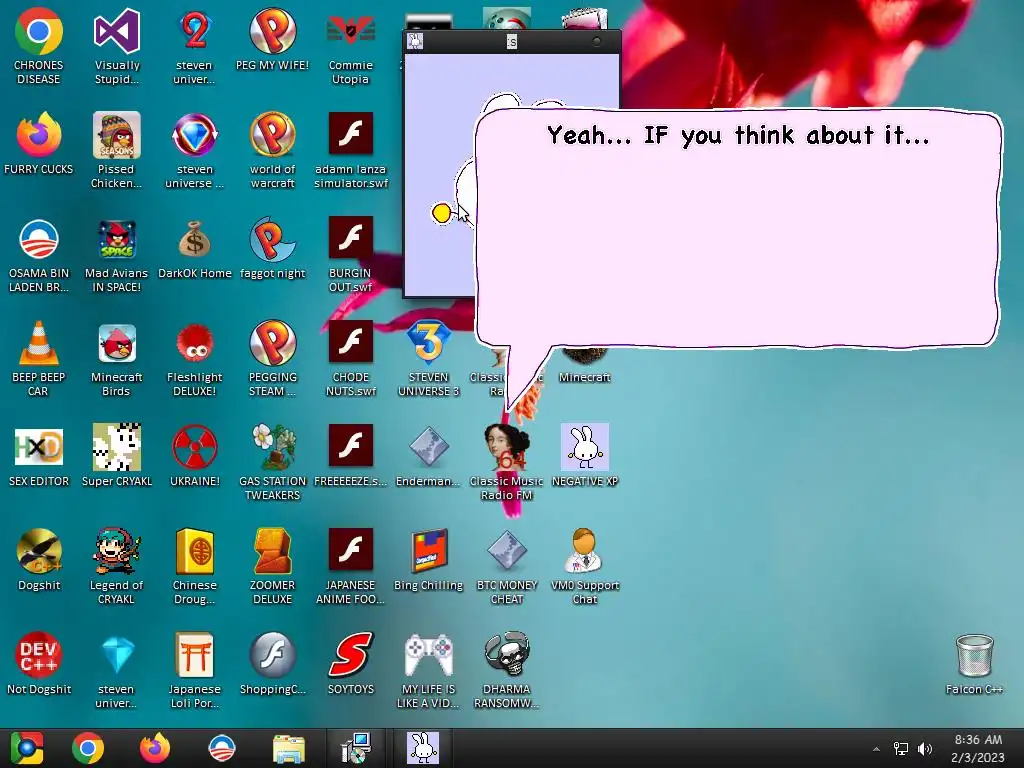This screenshot has width=1024, height=768.
Task: Open the Obama logo taskbar icon
Action: [221, 748]
